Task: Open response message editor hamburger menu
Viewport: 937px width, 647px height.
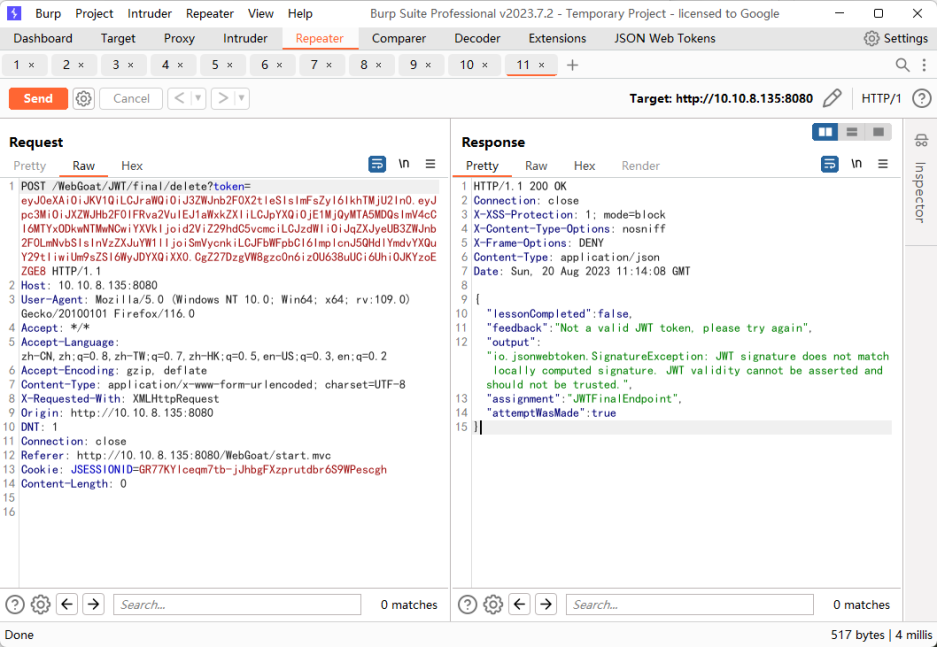Action: (x=883, y=164)
